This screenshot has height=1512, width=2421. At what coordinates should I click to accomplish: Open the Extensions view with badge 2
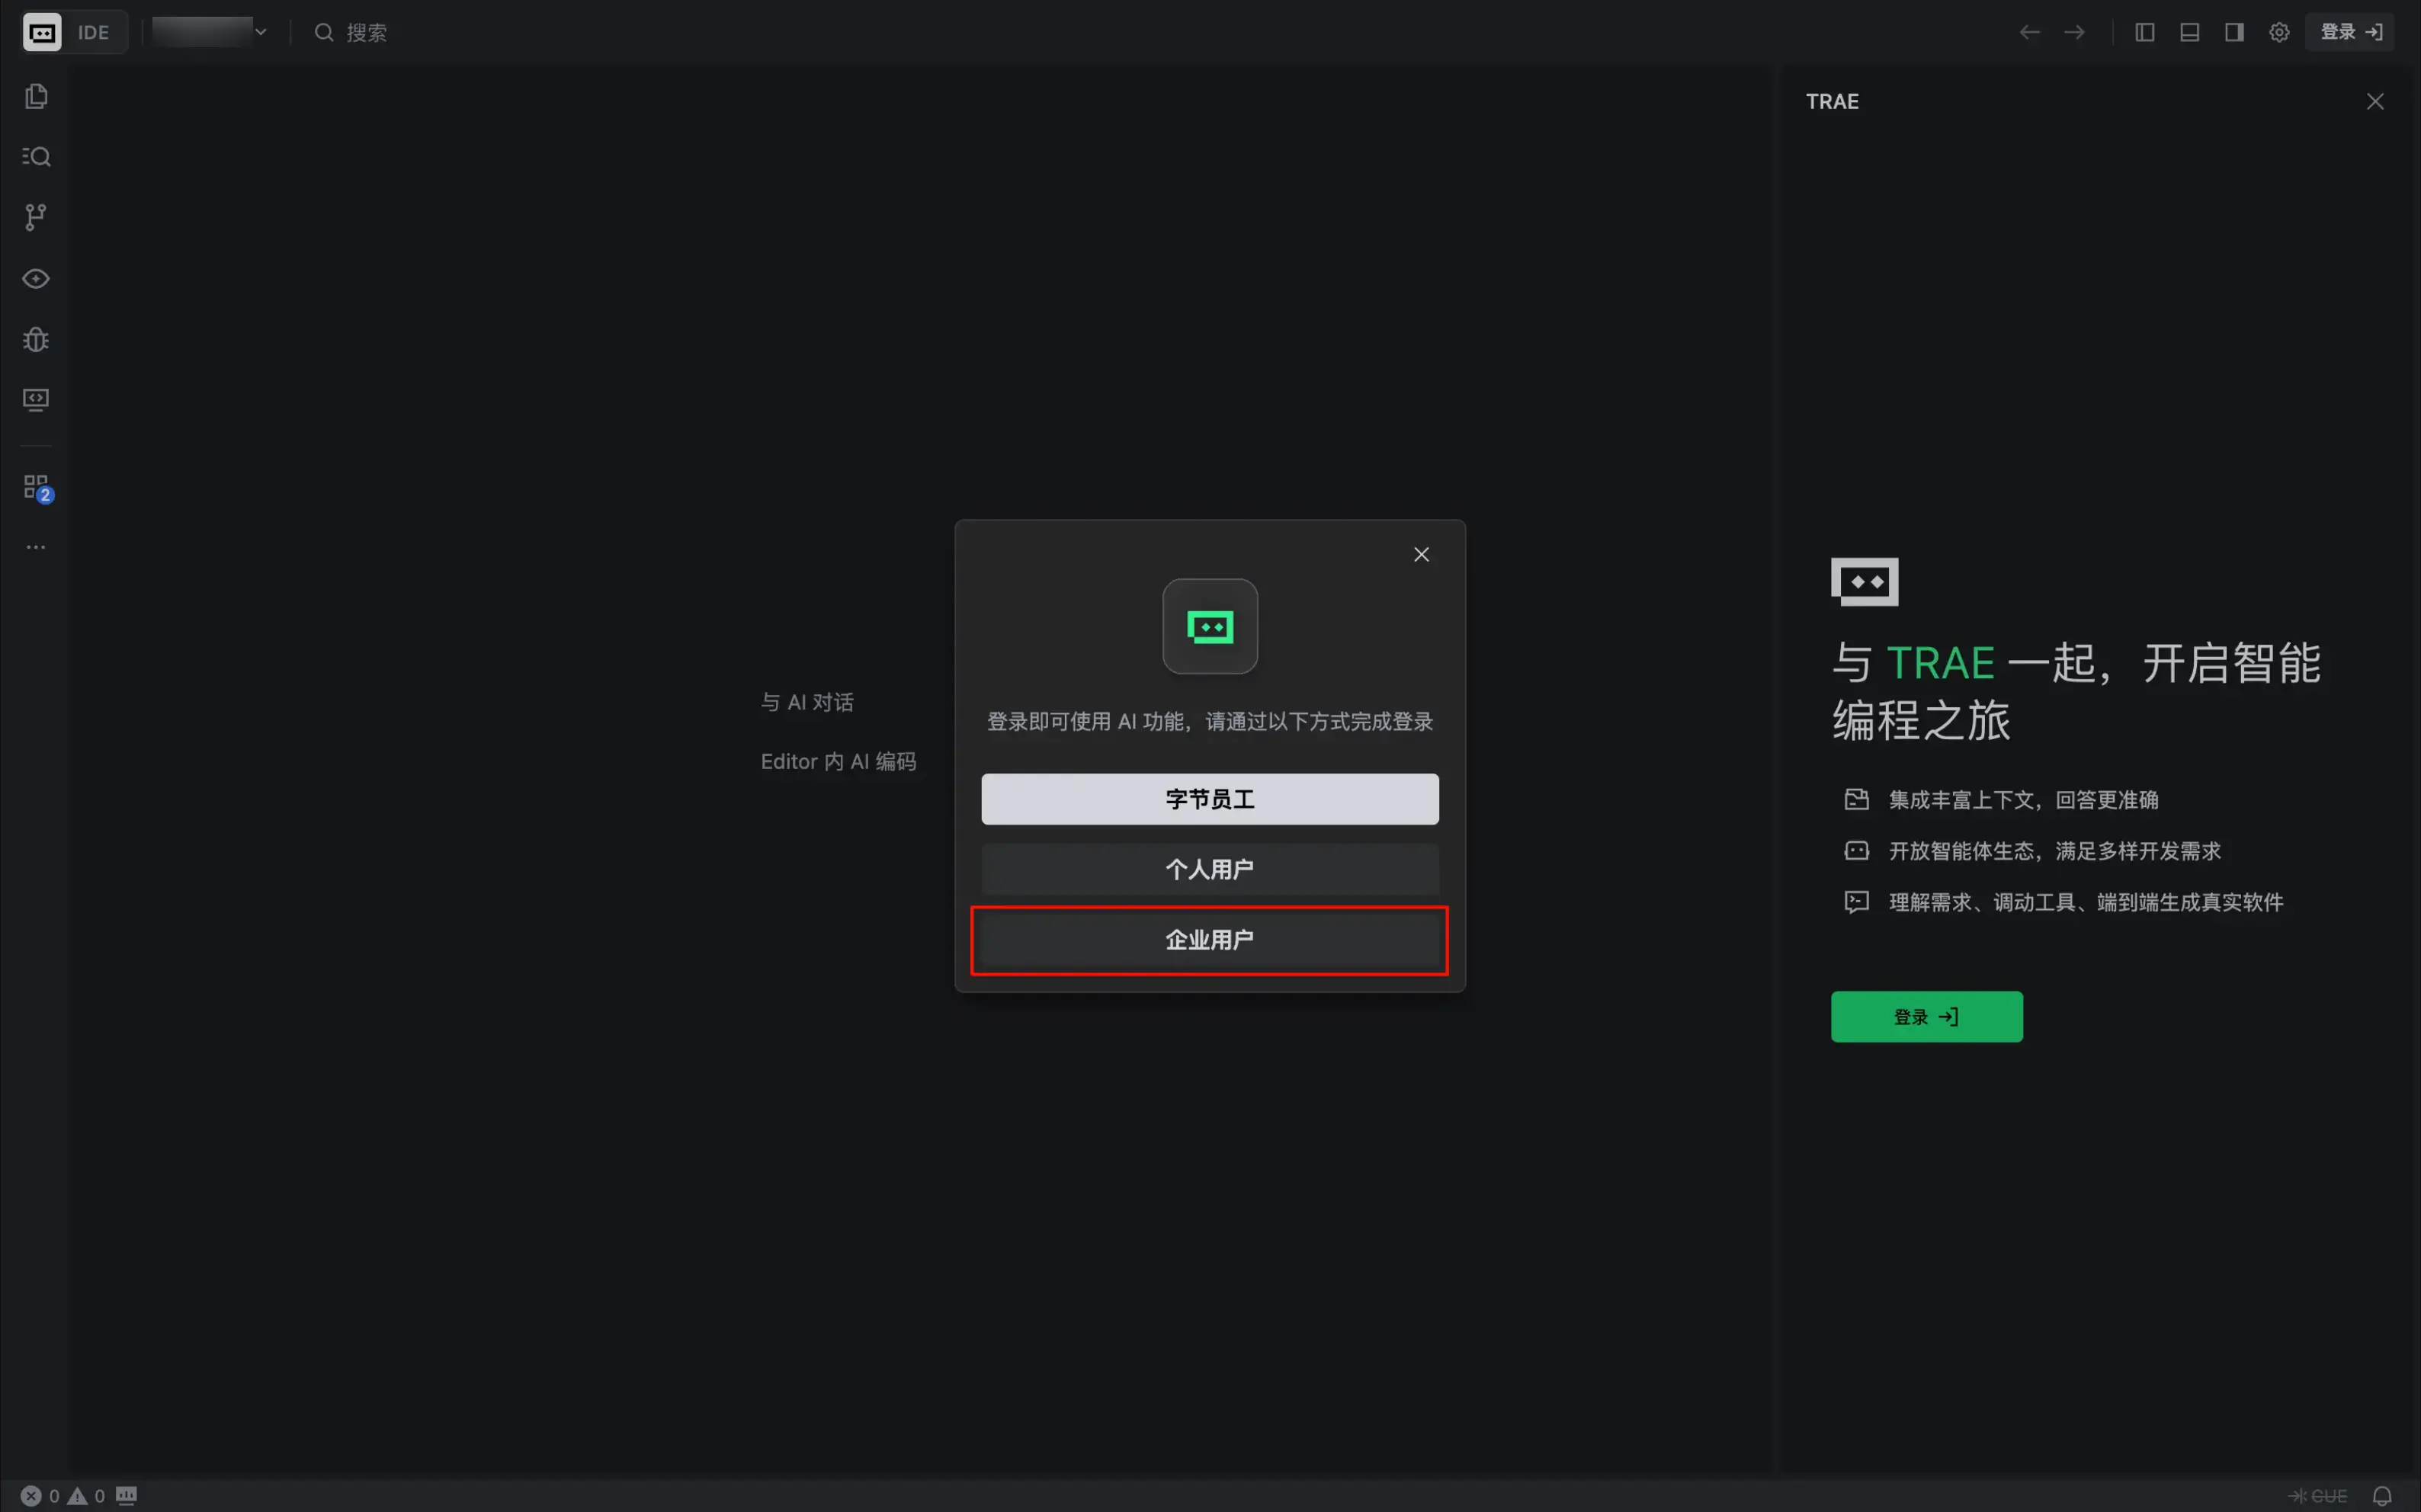(37, 488)
